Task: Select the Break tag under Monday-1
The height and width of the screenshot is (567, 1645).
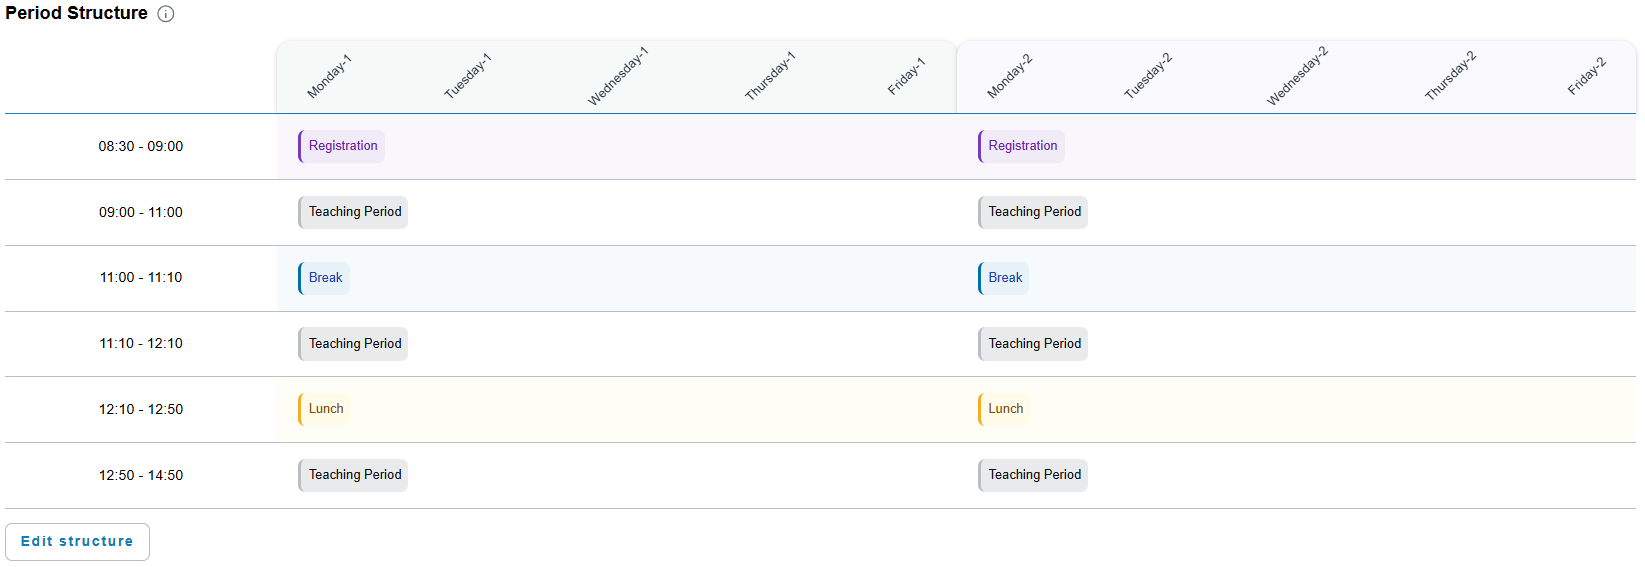Action: tap(324, 278)
